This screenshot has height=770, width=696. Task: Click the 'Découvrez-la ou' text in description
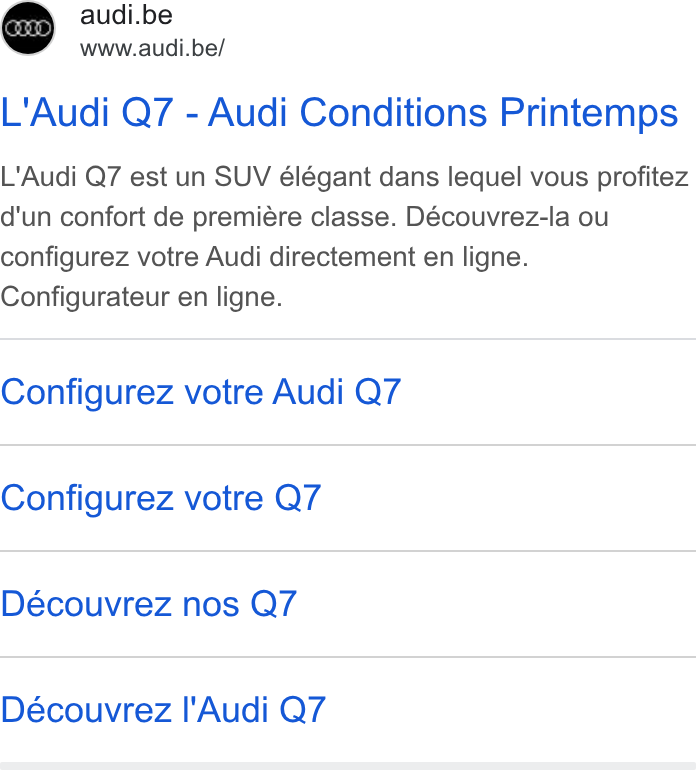[x=507, y=217]
